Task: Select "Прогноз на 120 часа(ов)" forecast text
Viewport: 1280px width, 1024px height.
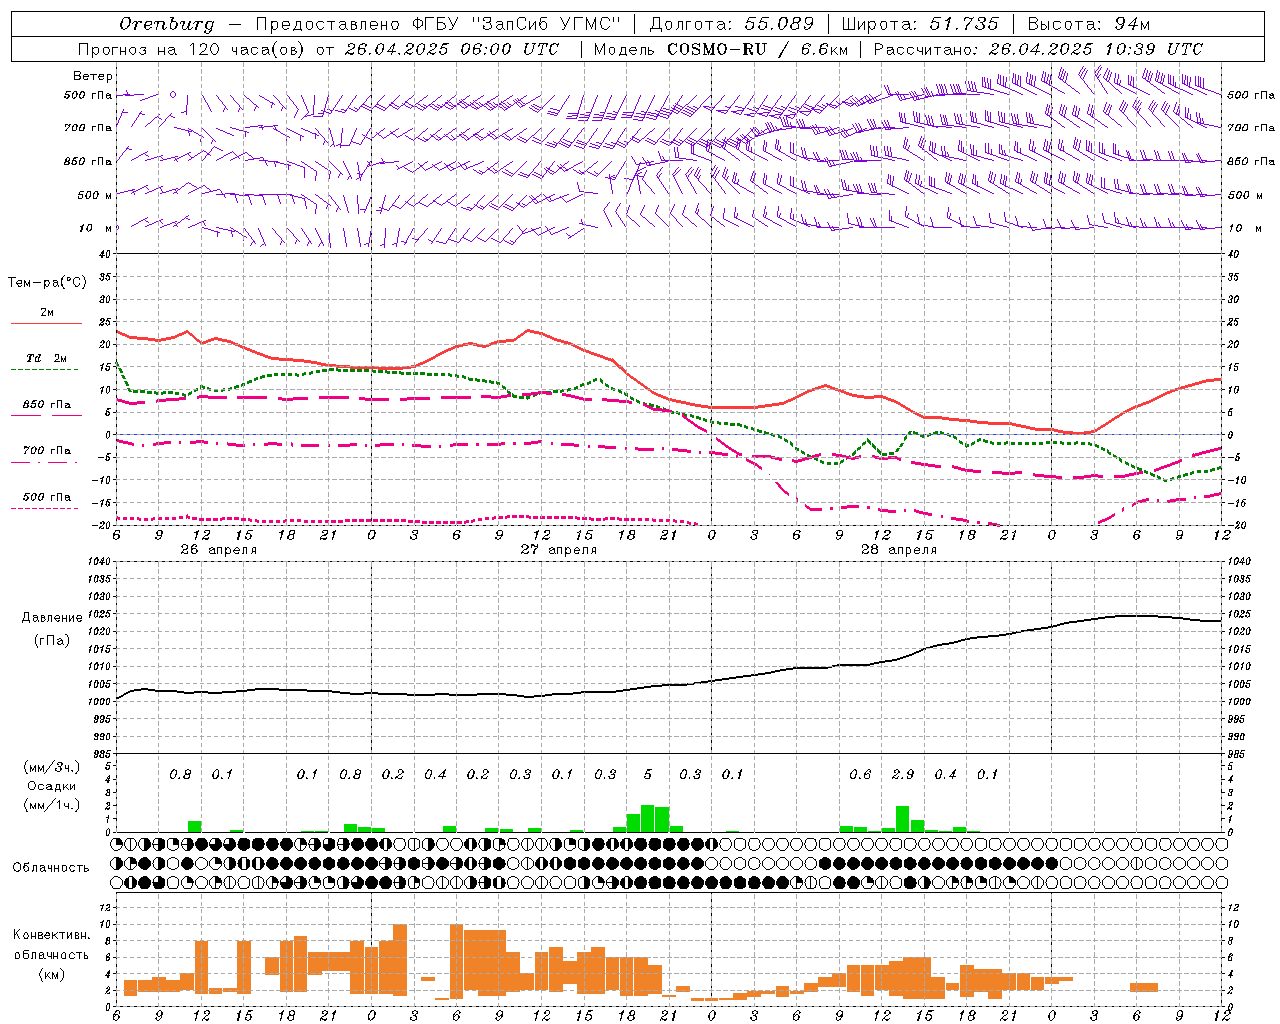Action: [192, 49]
